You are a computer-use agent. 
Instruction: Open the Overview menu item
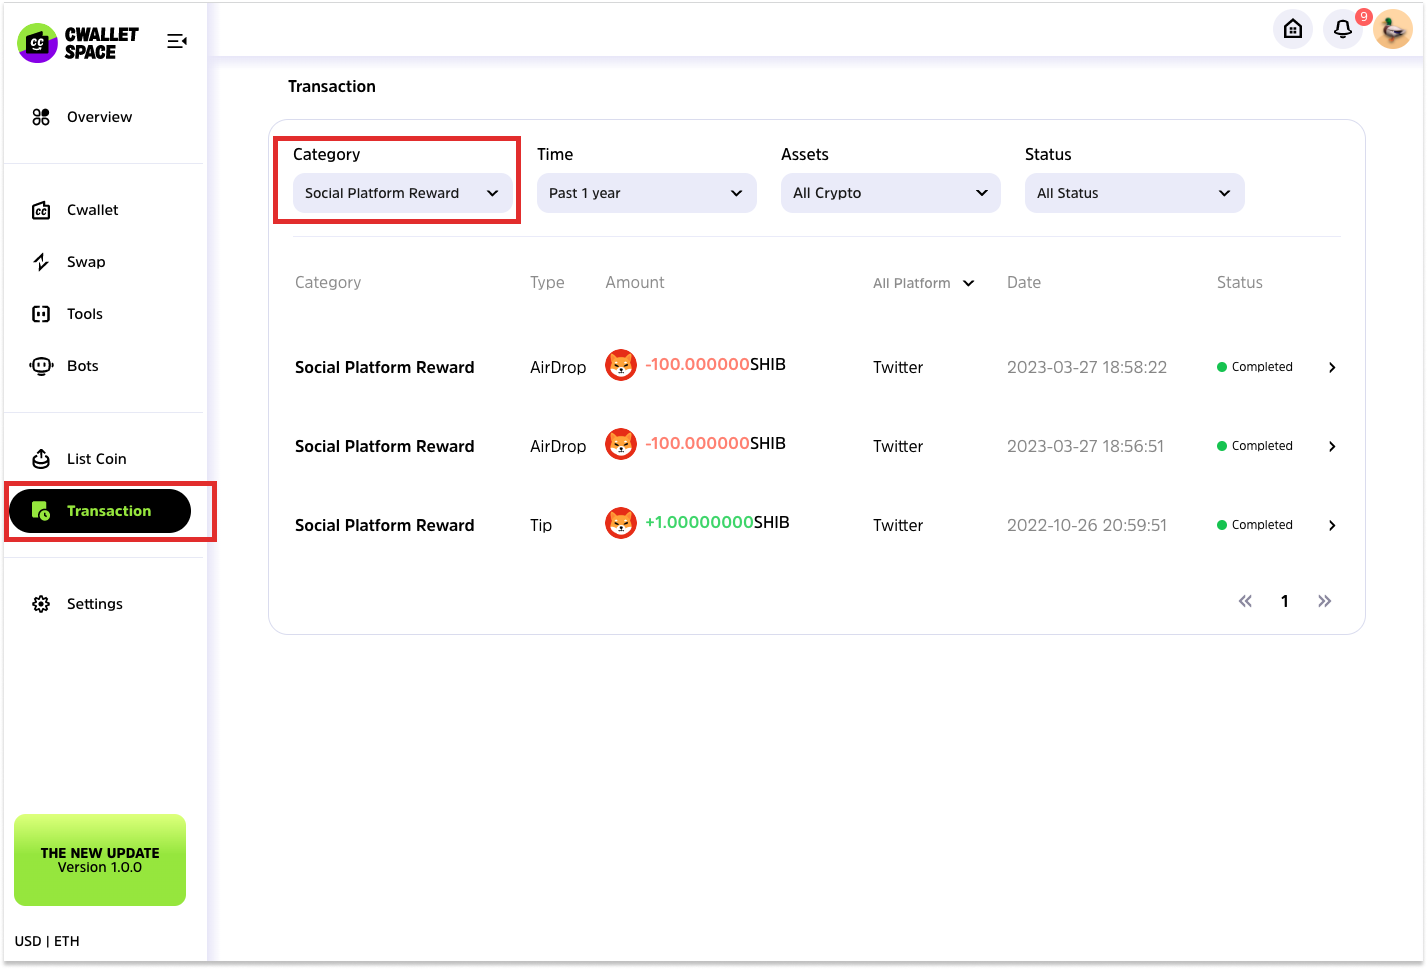coord(99,117)
